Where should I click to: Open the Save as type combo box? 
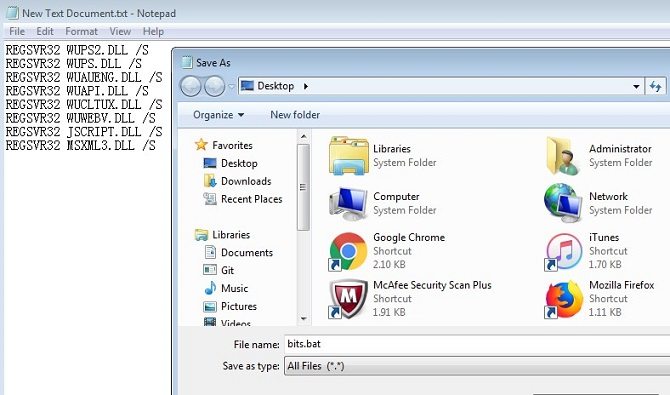click(x=477, y=366)
